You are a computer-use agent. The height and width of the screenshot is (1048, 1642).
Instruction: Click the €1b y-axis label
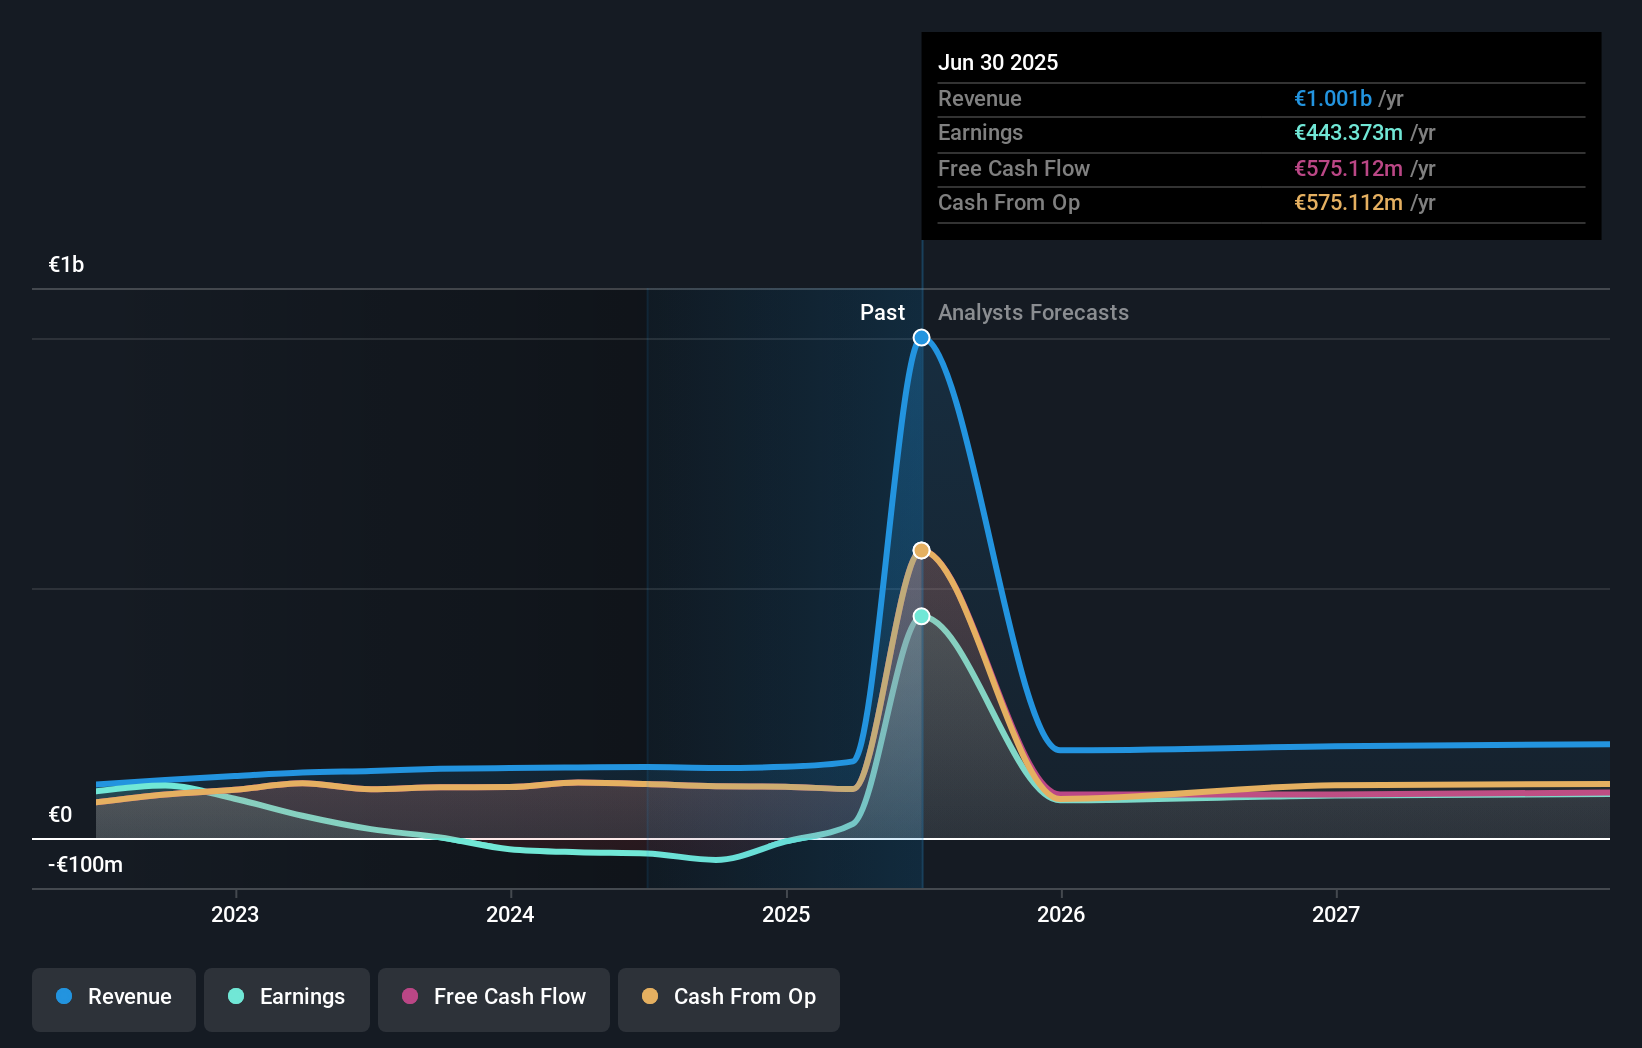point(66,264)
